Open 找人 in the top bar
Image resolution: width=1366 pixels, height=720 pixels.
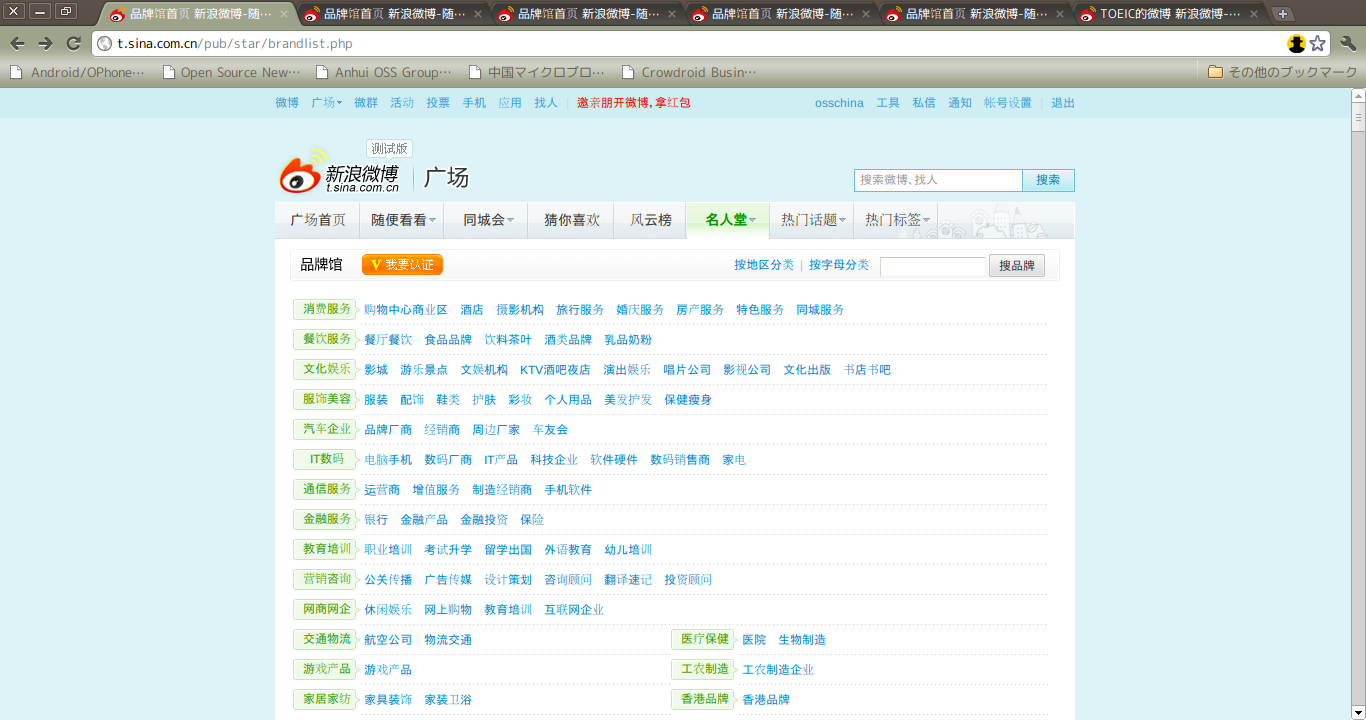coord(546,103)
